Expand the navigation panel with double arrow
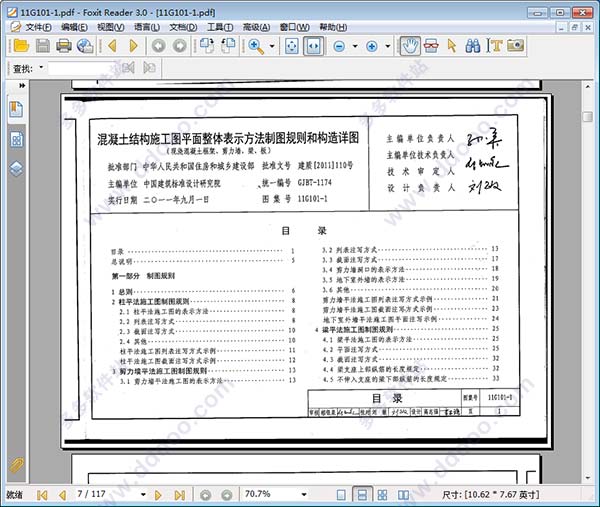600x507 pixels. click(22, 86)
